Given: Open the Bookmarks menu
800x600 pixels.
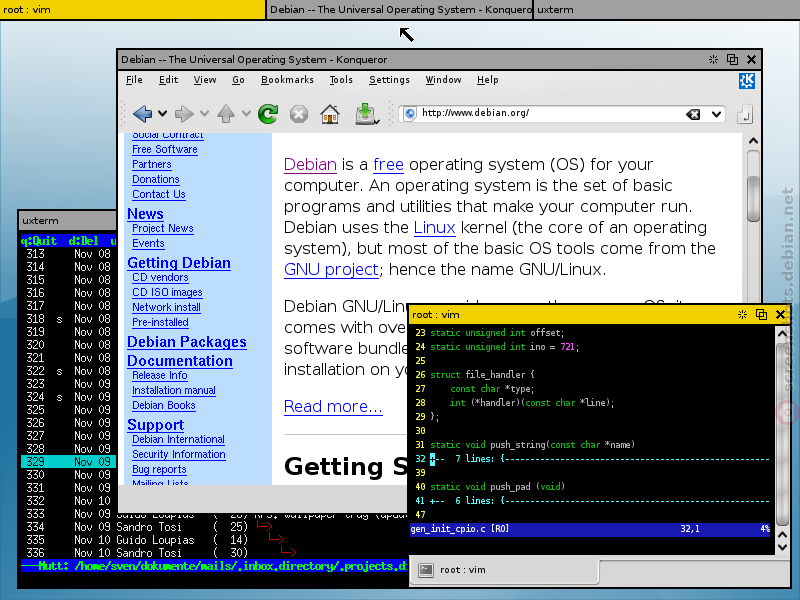Looking at the screenshot, I should click(287, 80).
